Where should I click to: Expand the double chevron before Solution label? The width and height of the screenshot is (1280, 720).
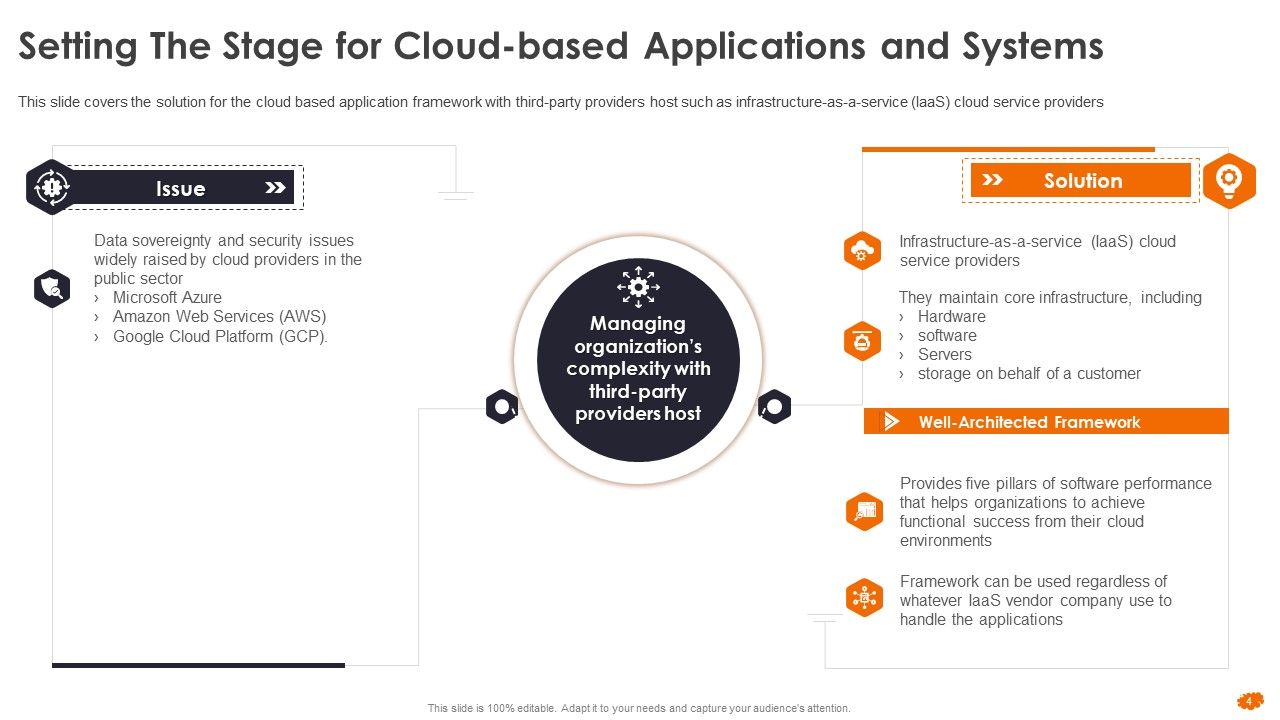(991, 181)
